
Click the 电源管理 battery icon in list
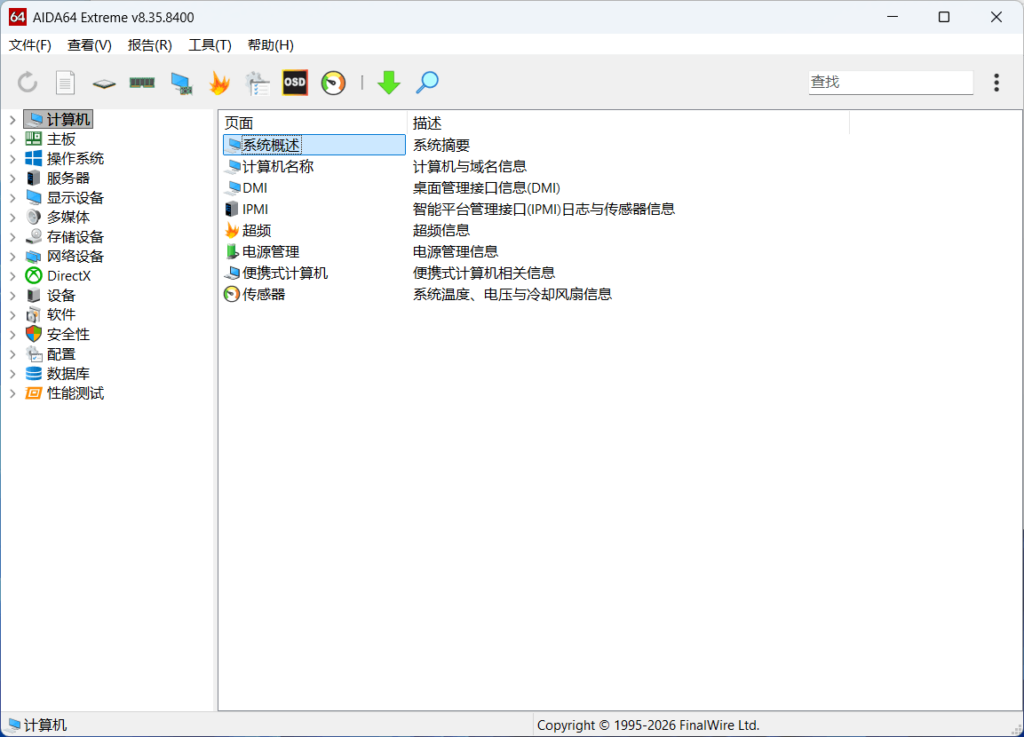click(x=232, y=252)
